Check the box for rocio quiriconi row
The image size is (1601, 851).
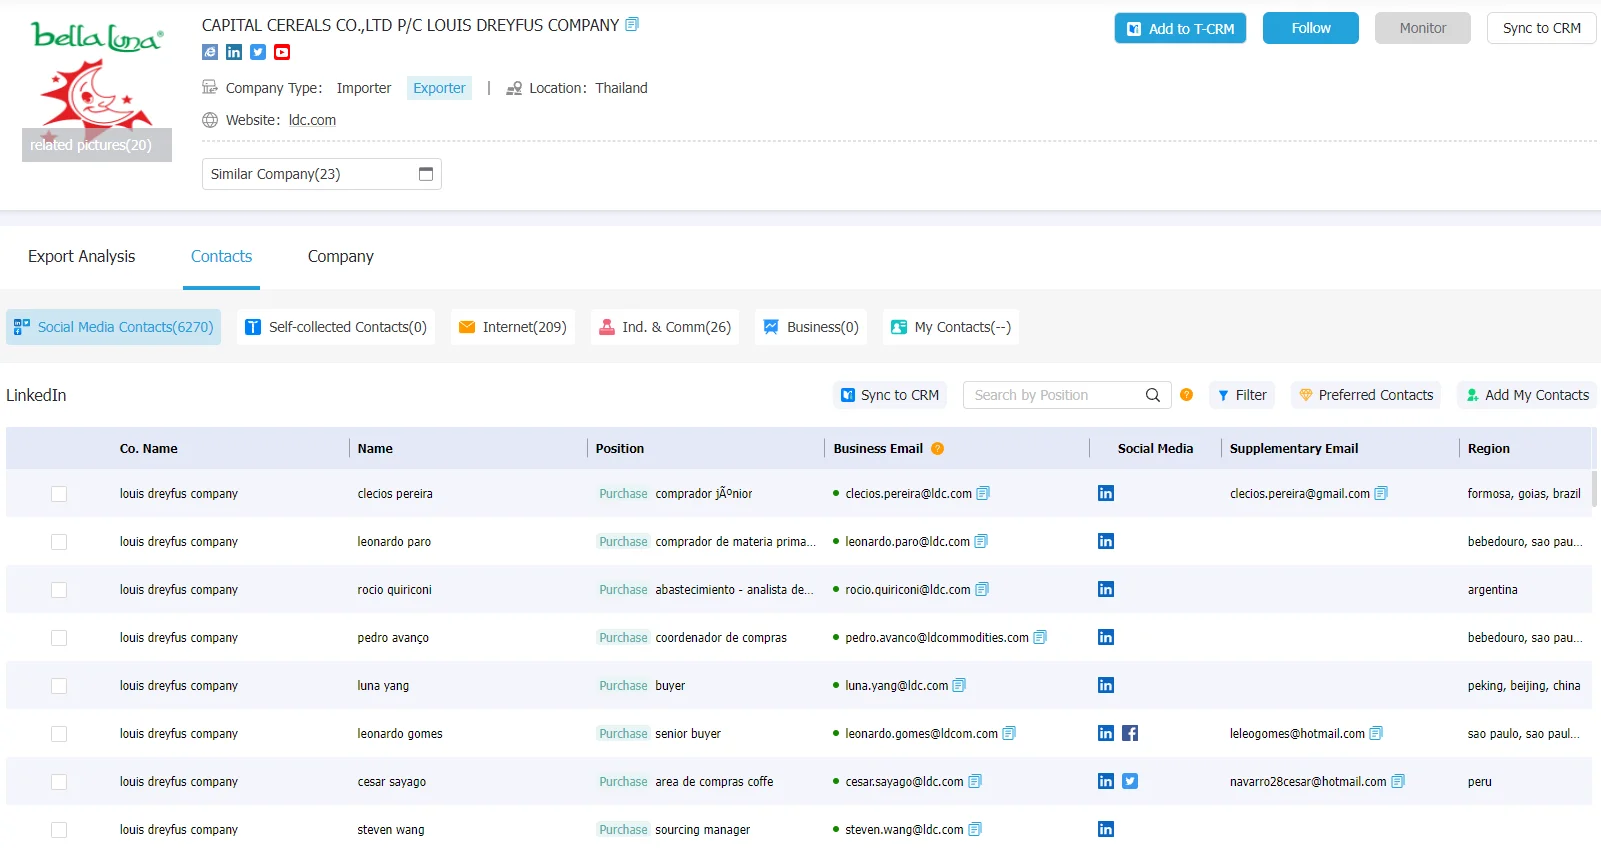[59, 590]
